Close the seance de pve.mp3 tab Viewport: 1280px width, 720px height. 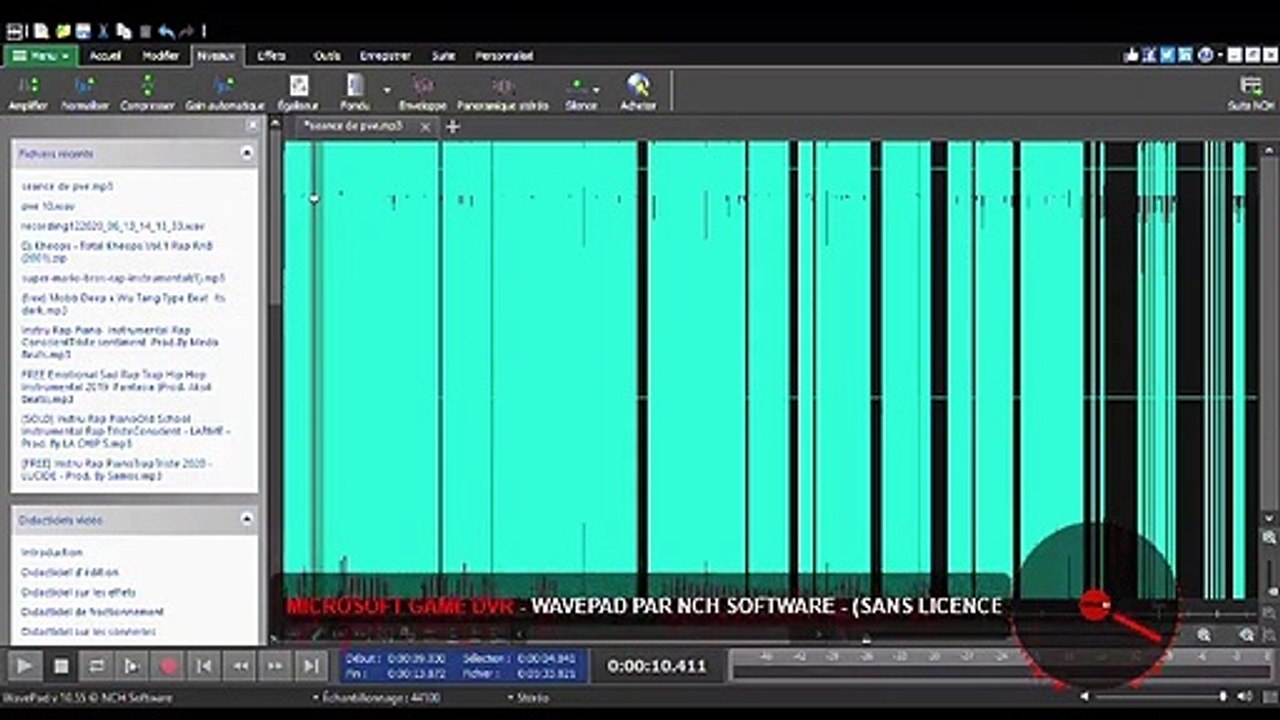(x=425, y=127)
